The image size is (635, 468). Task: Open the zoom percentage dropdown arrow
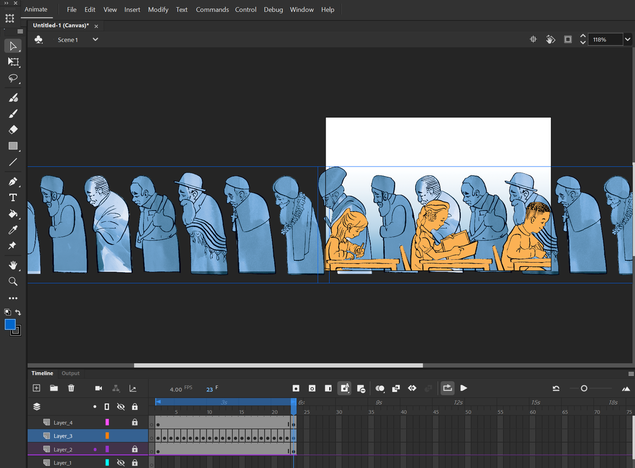click(627, 39)
